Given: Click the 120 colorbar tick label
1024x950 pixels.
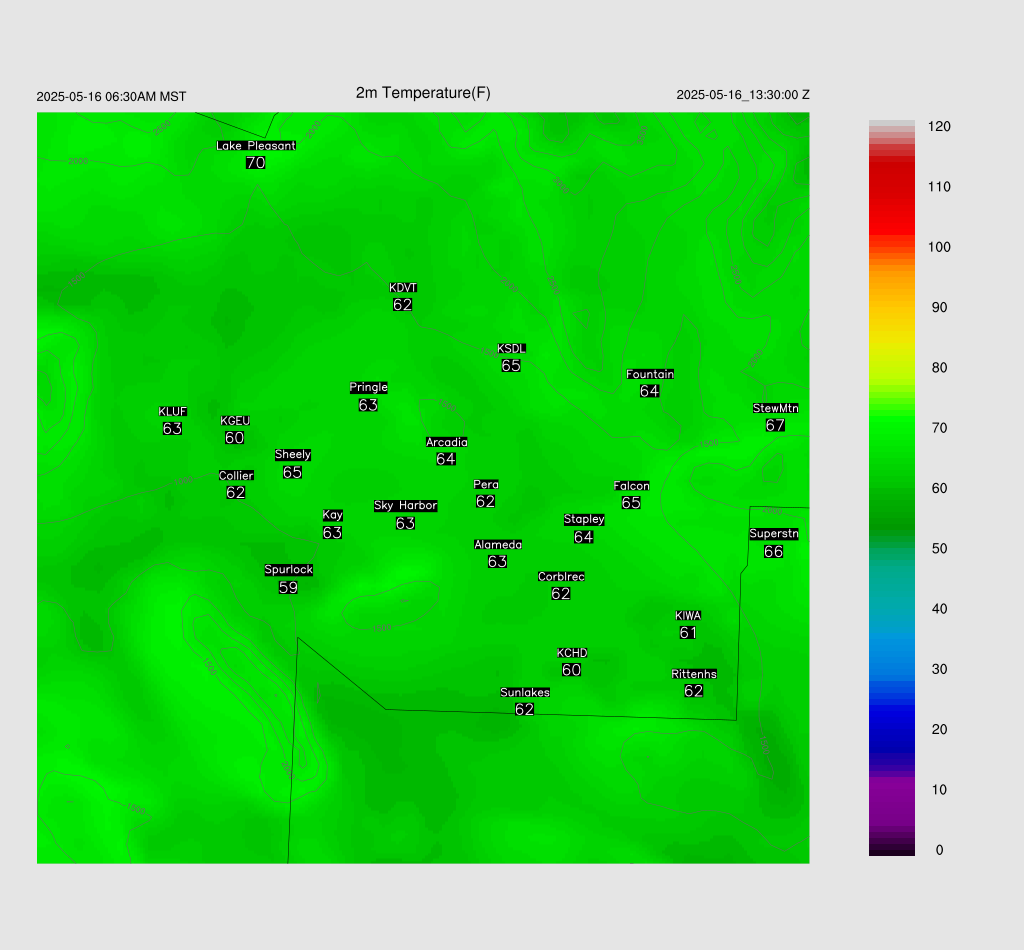Looking at the screenshot, I should click(x=939, y=127).
